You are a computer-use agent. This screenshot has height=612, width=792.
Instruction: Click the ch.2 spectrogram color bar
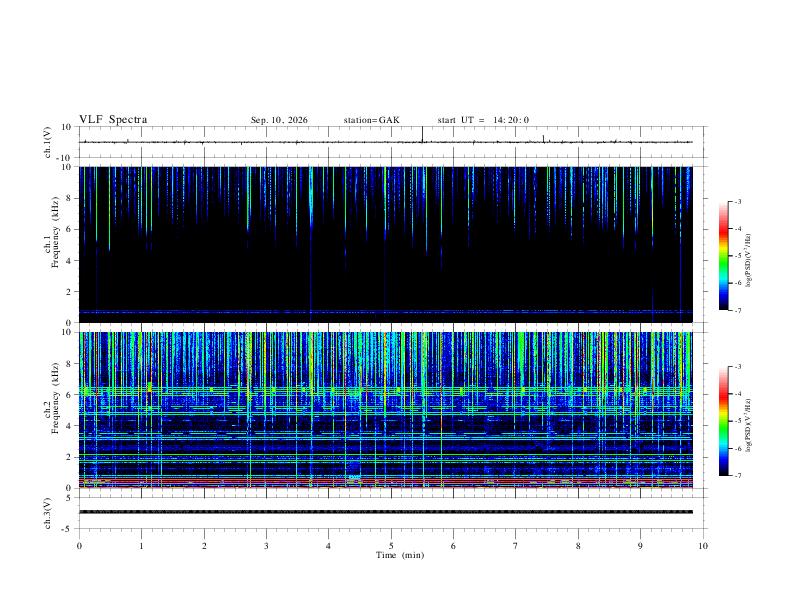click(723, 421)
